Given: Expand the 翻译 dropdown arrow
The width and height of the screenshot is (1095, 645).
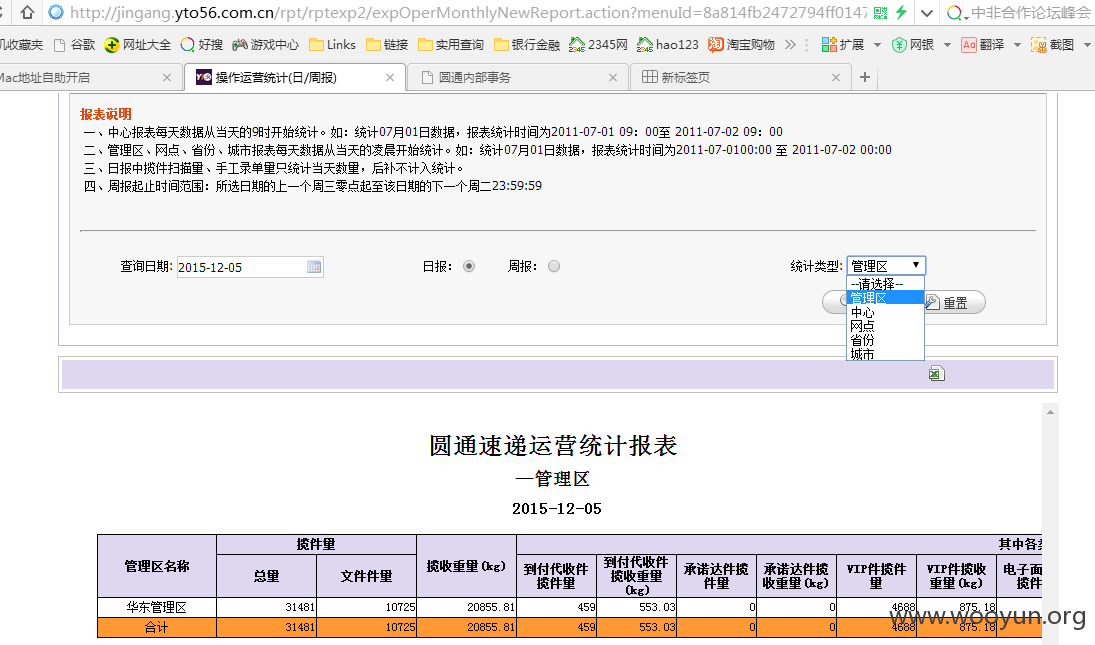Looking at the screenshot, I should point(1017,45).
